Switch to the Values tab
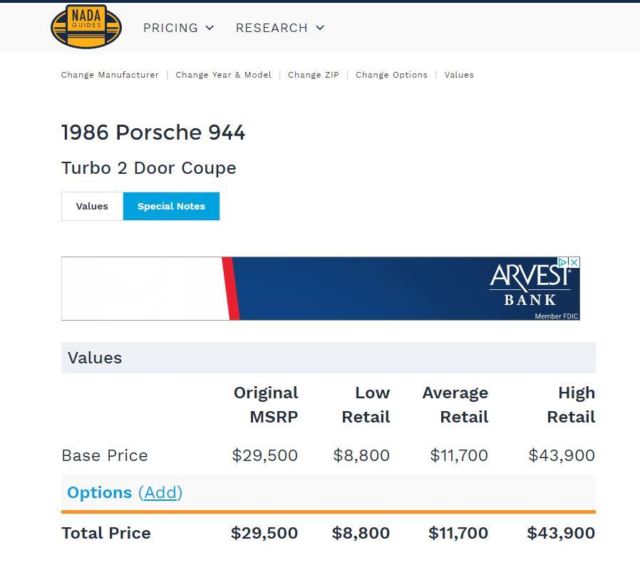The height and width of the screenshot is (570, 640). point(92,206)
